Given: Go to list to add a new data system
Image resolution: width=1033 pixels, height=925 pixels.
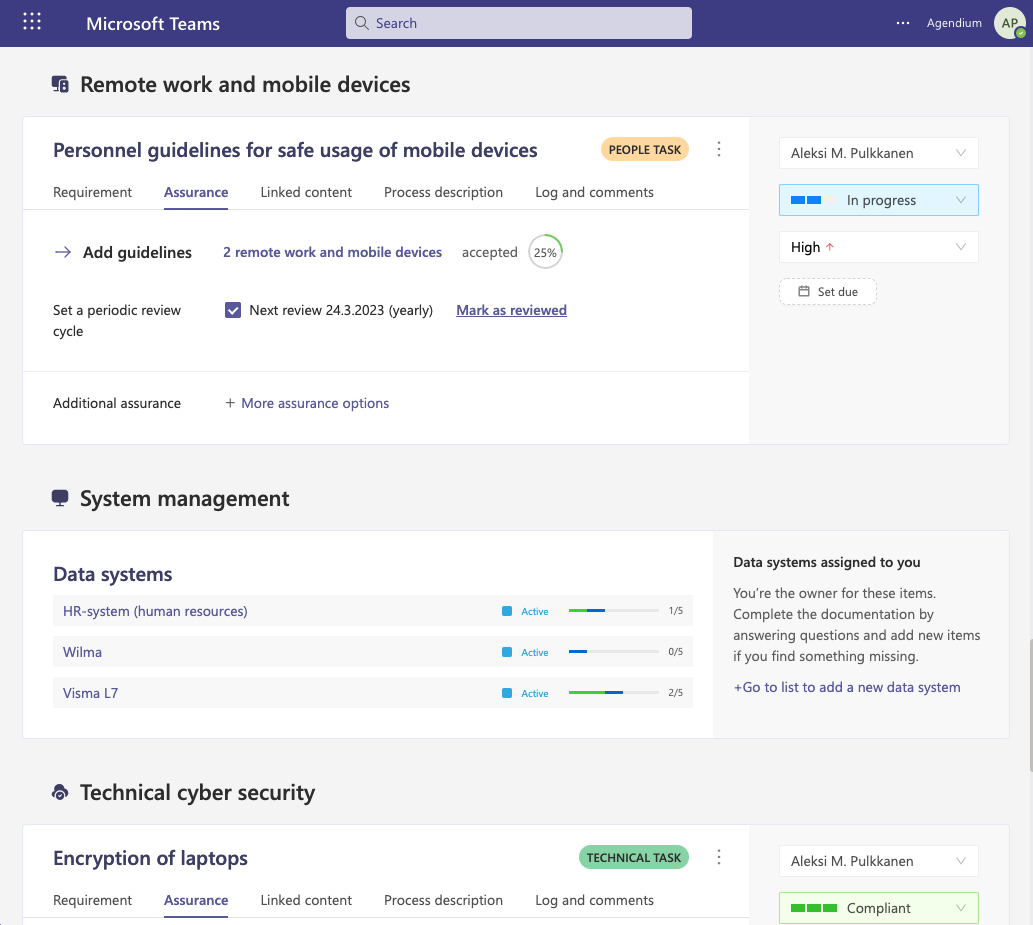Looking at the screenshot, I should tap(847, 687).
